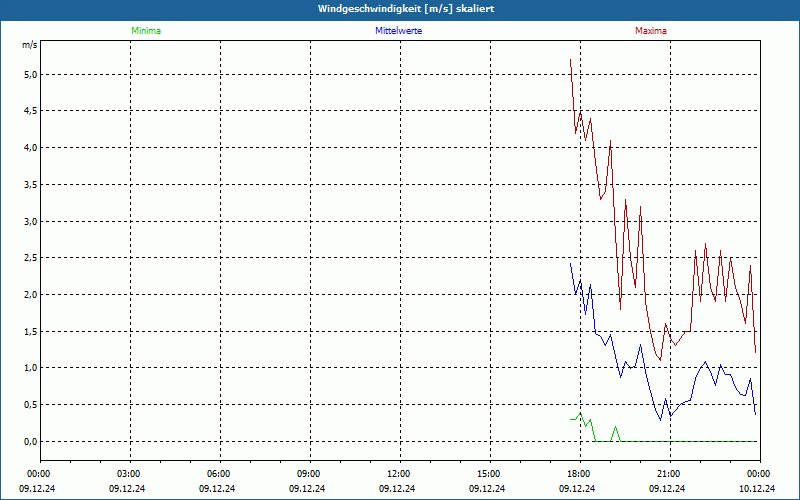Click the 06:00 time axis label
The height and width of the screenshot is (500, 800).
click(x=220, y=474)
